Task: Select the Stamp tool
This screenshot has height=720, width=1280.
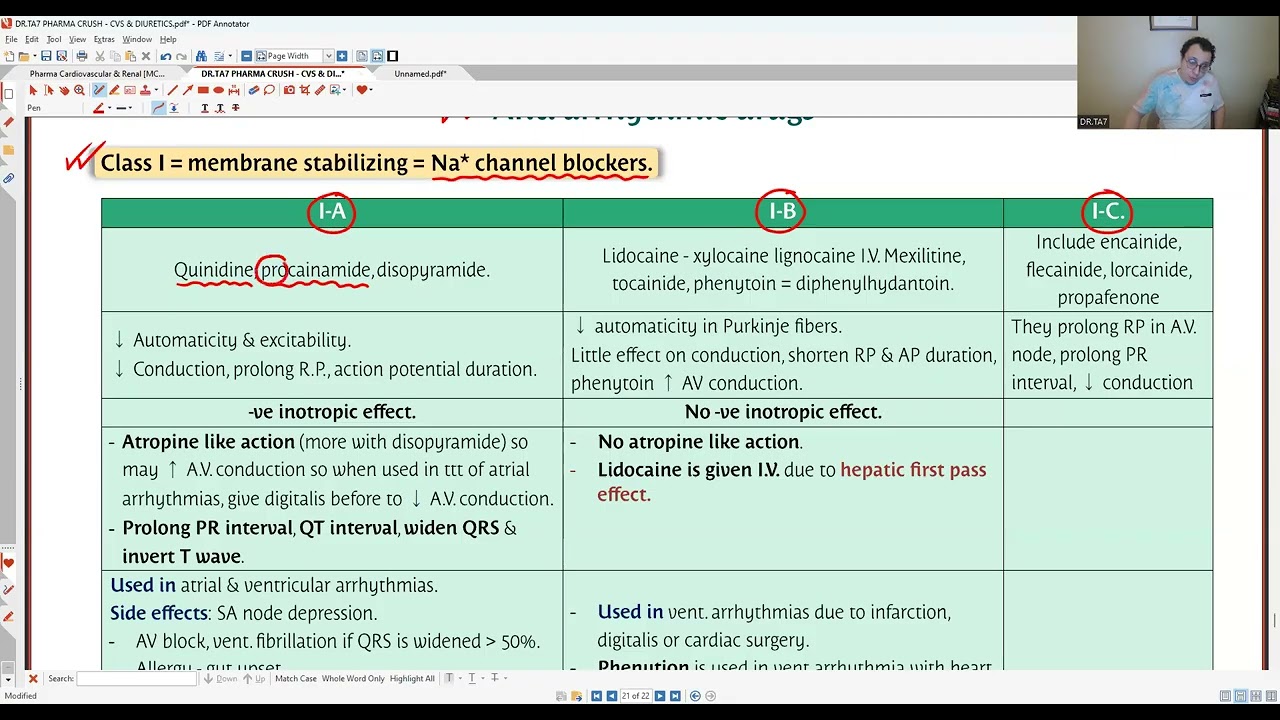Action: [145, 90]
